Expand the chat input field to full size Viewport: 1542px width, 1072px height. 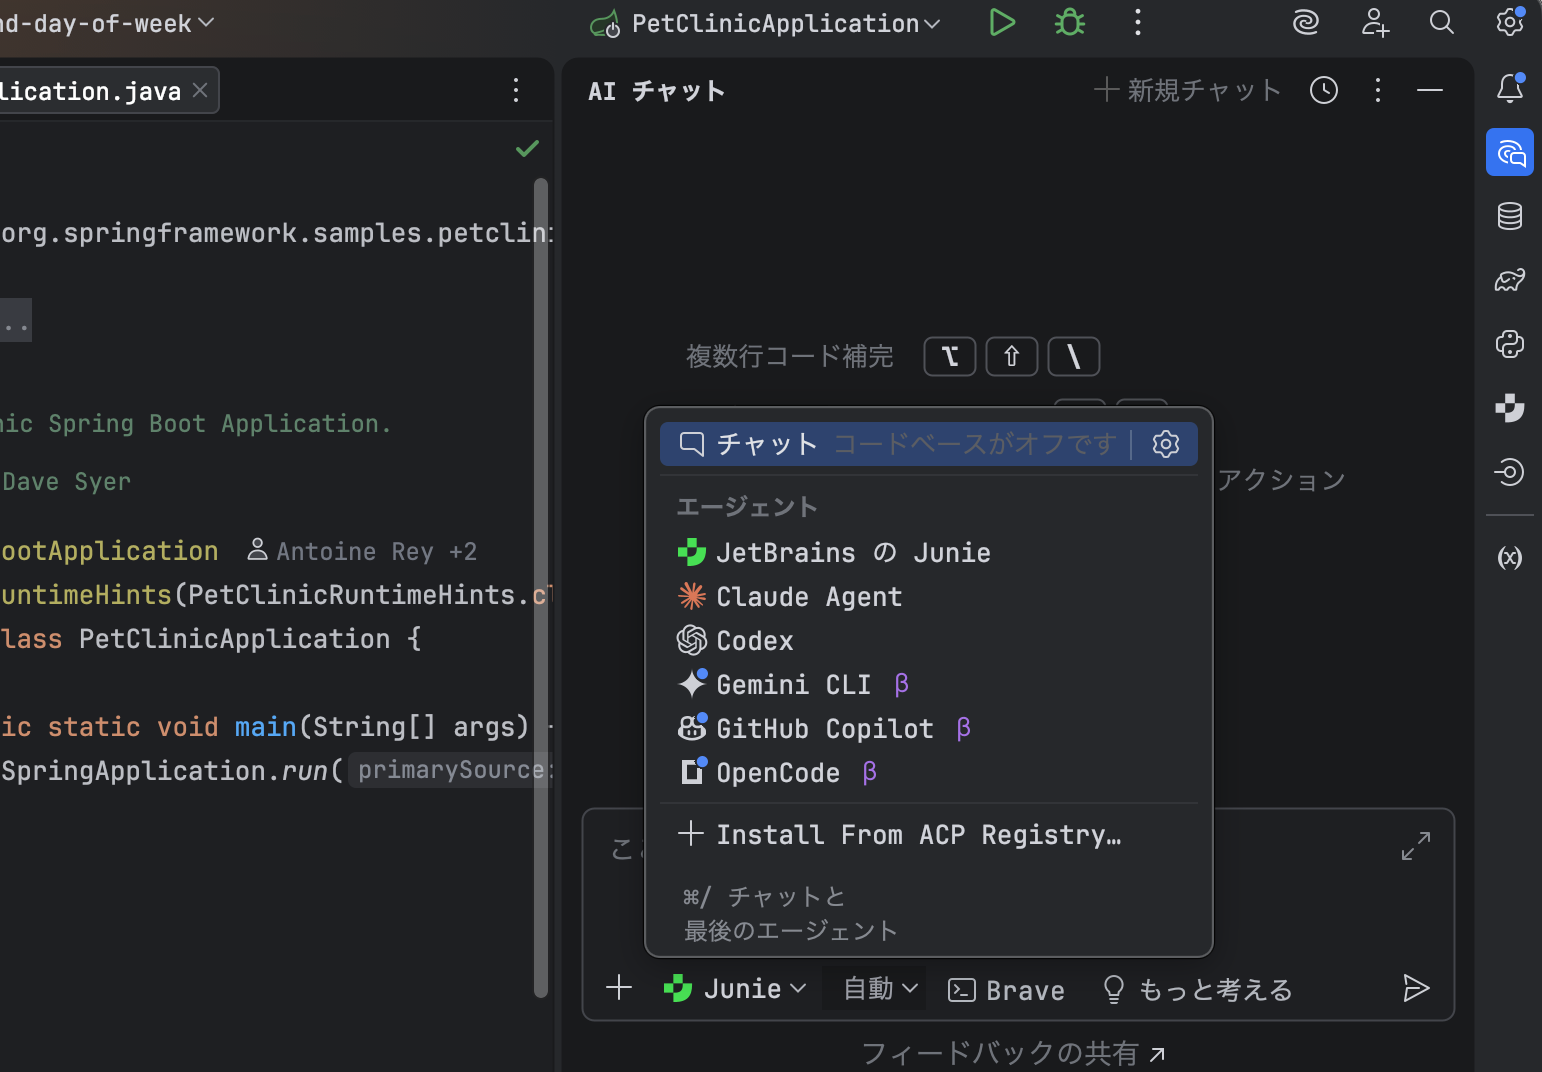(x=1415, y=846)
